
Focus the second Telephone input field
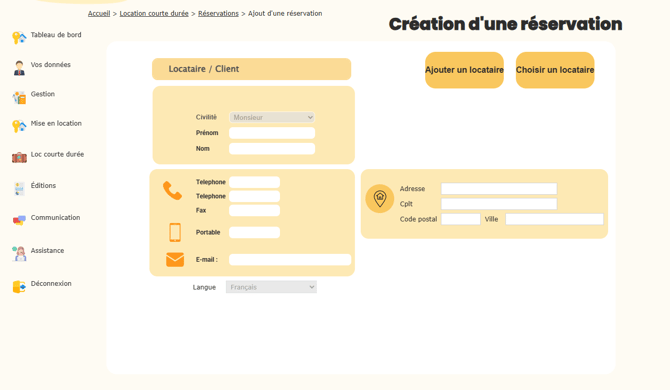coord(255,196)
